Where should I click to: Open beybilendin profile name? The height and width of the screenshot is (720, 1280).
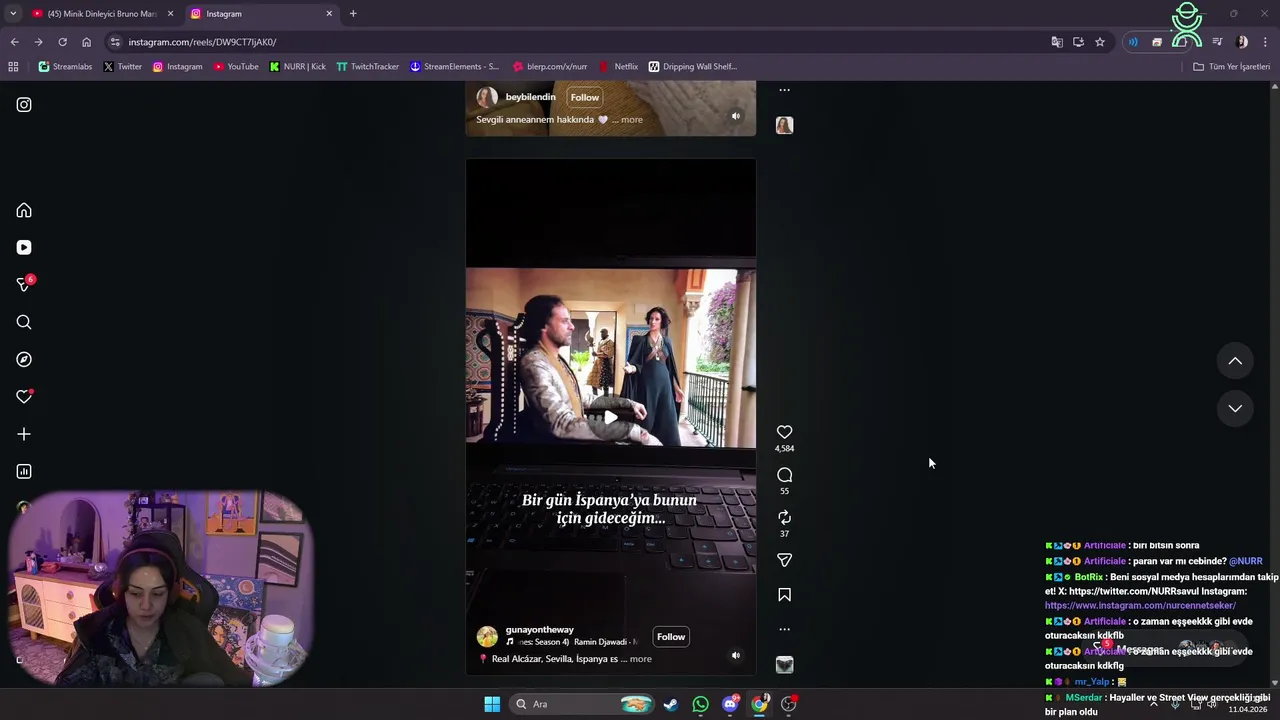[530, 97]
